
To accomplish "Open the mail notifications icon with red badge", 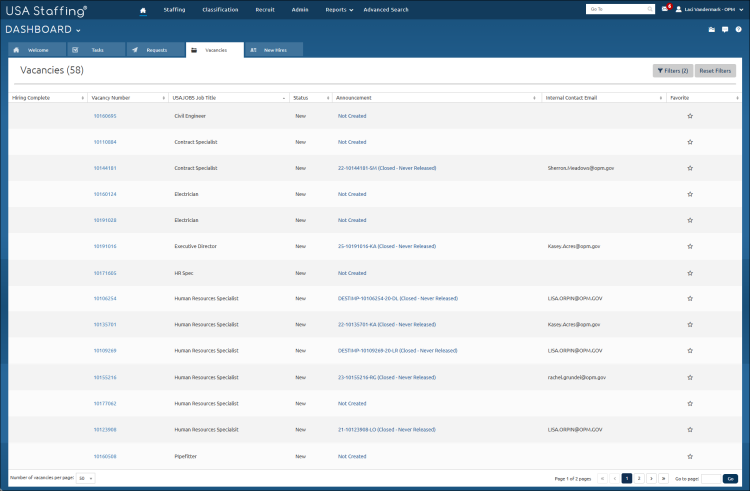I will (666, 9).
